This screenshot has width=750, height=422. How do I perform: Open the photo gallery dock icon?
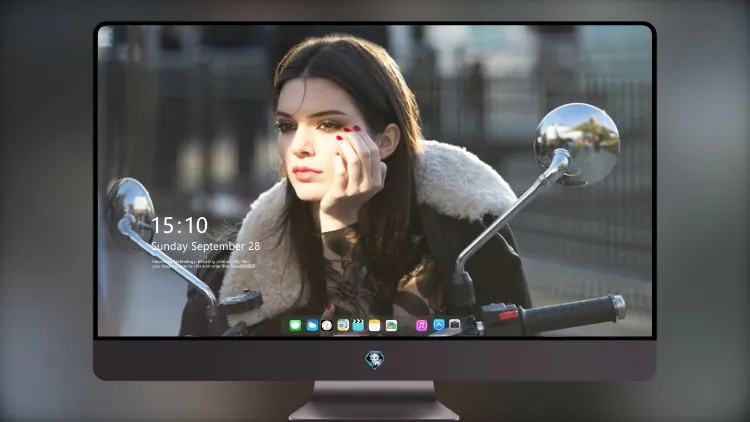click(x=391, y=325)
